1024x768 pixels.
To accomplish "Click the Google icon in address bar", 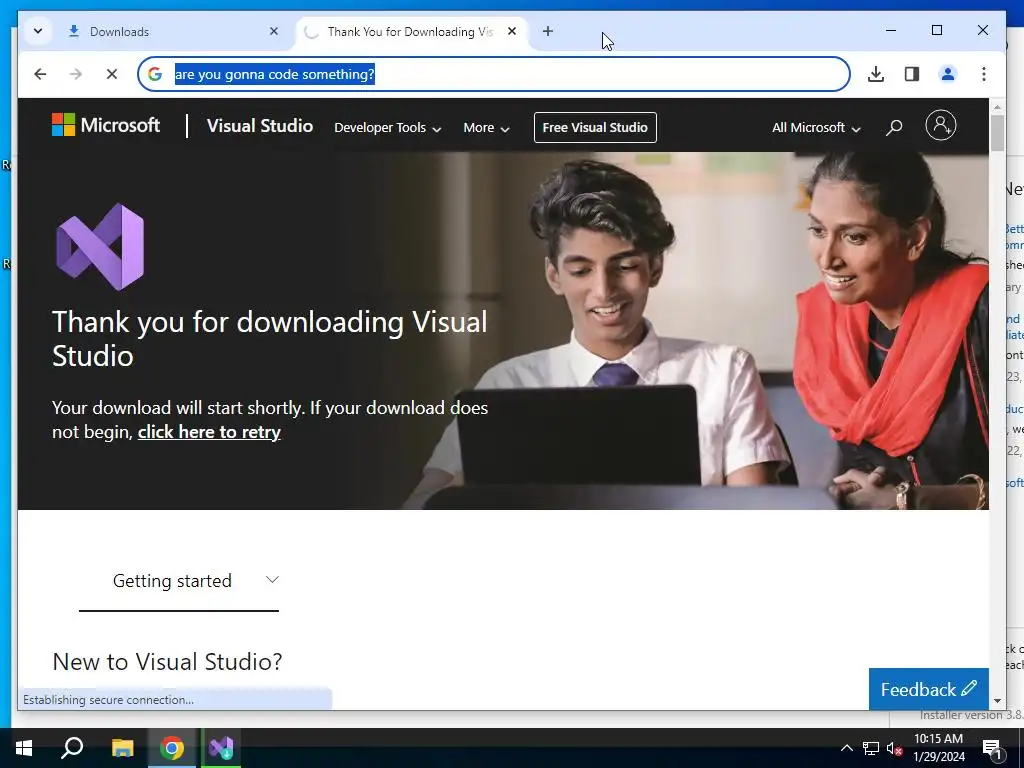I will [x=155, y=74].
